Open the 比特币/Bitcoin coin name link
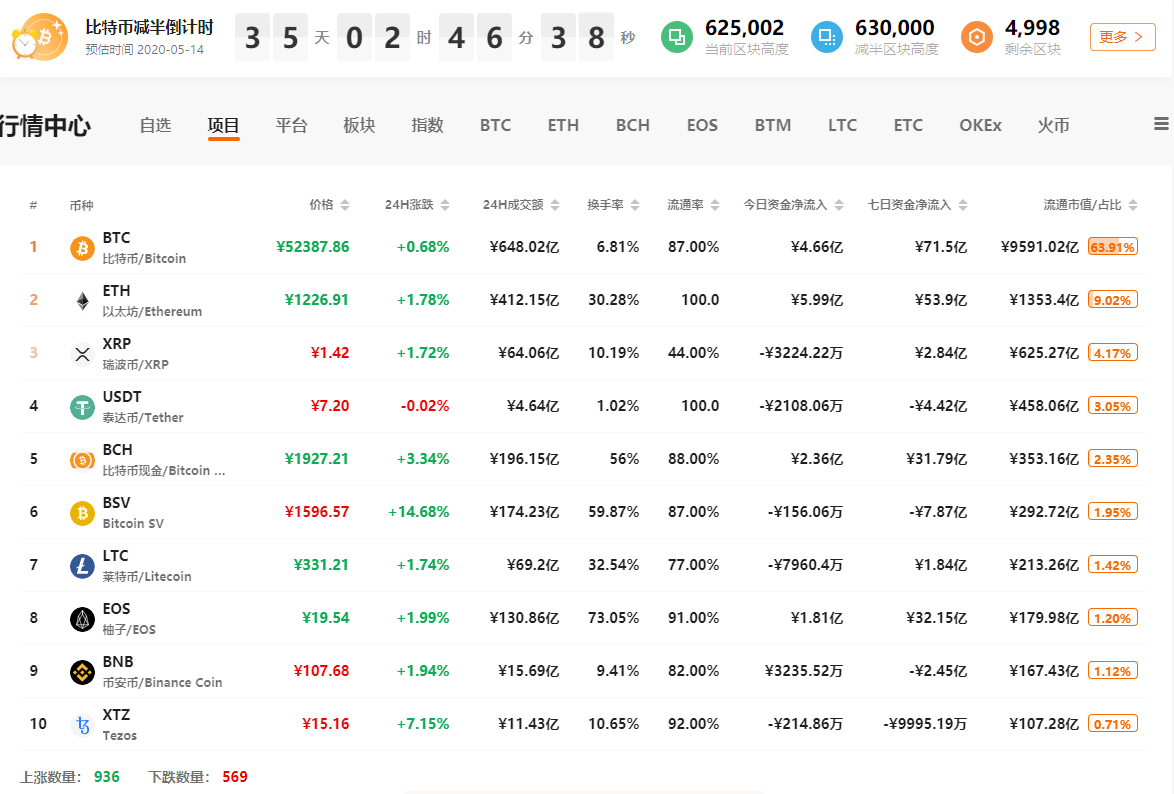The image size is (1174, 794). [x=145, y=258]
